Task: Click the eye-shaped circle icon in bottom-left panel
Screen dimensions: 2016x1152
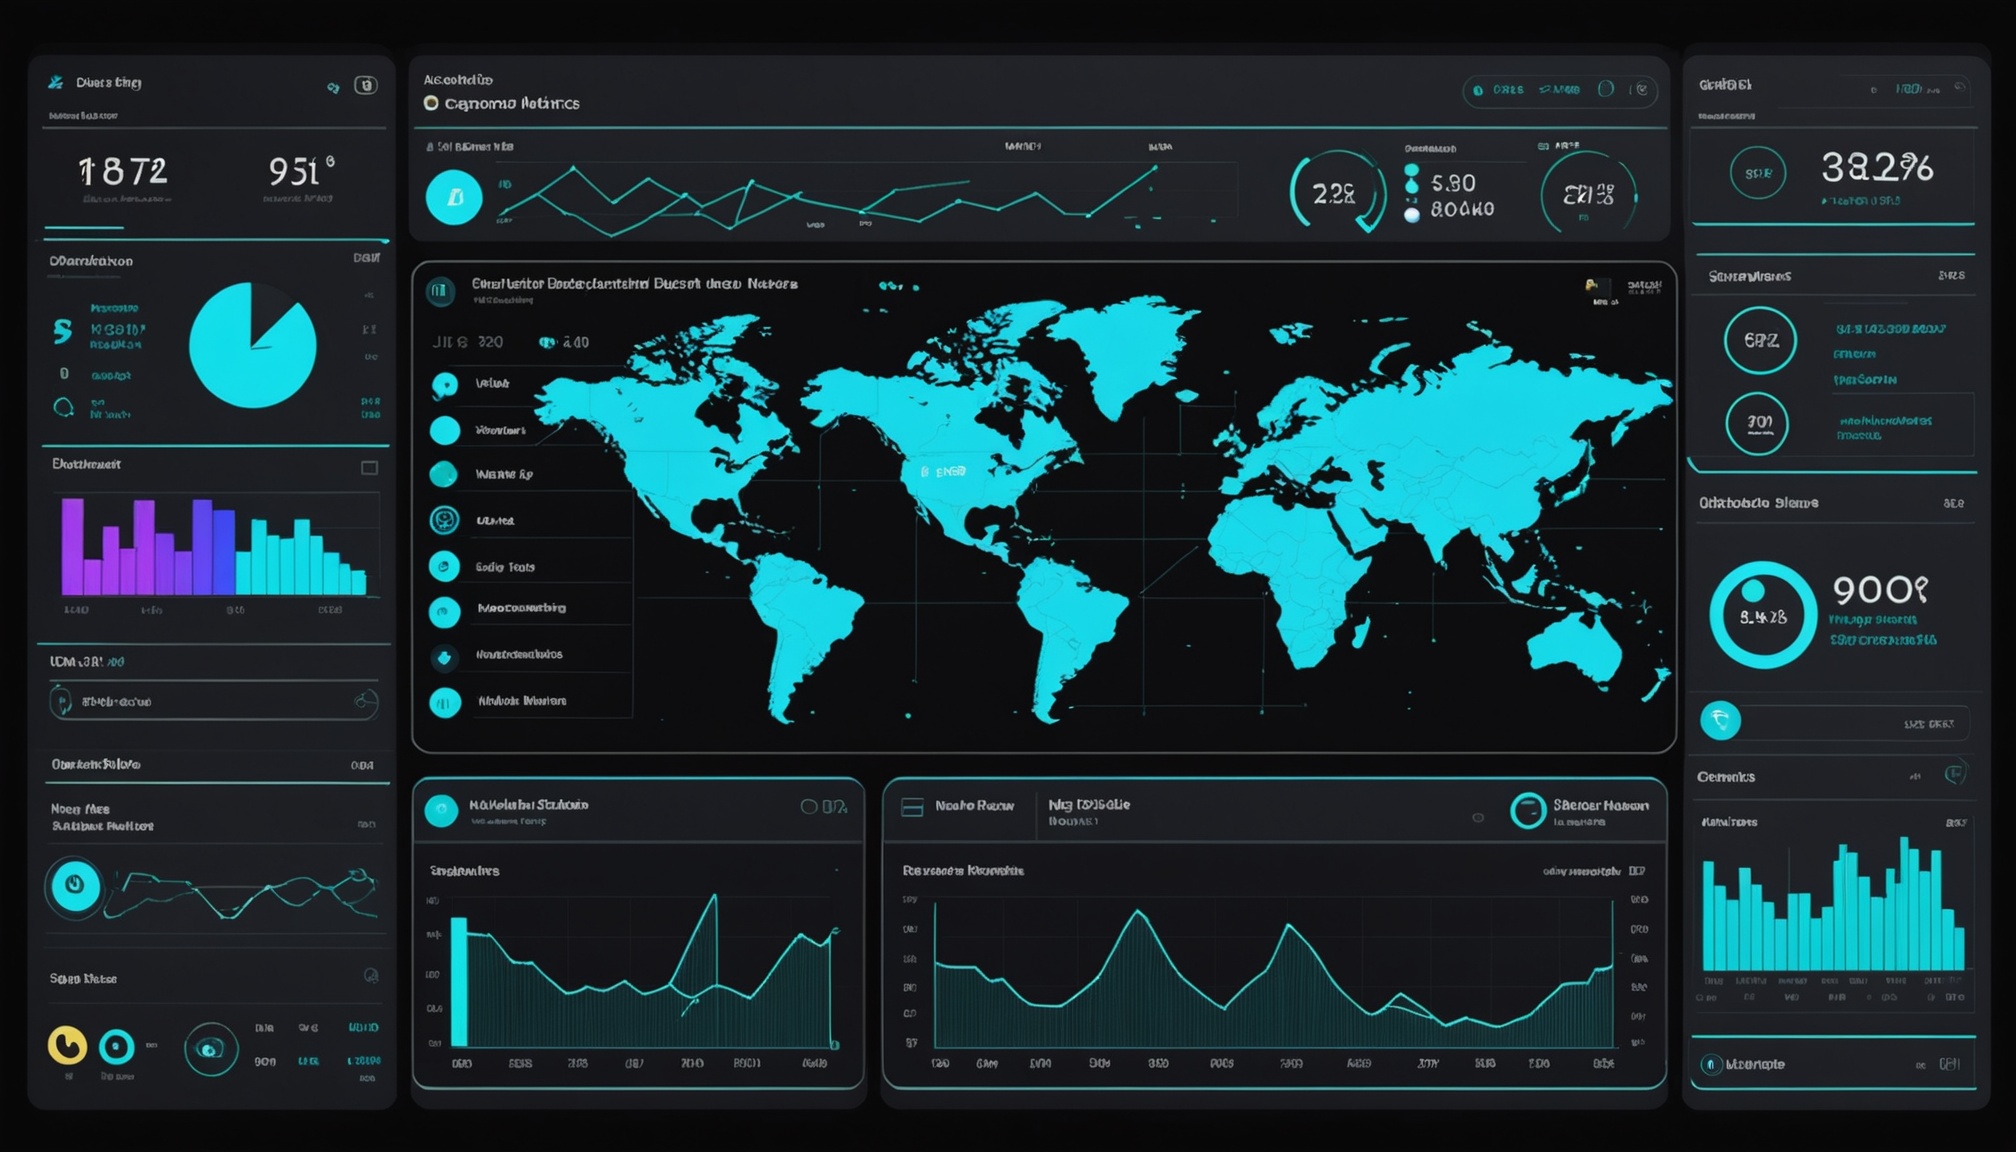Action: [x=211, y=1049]
